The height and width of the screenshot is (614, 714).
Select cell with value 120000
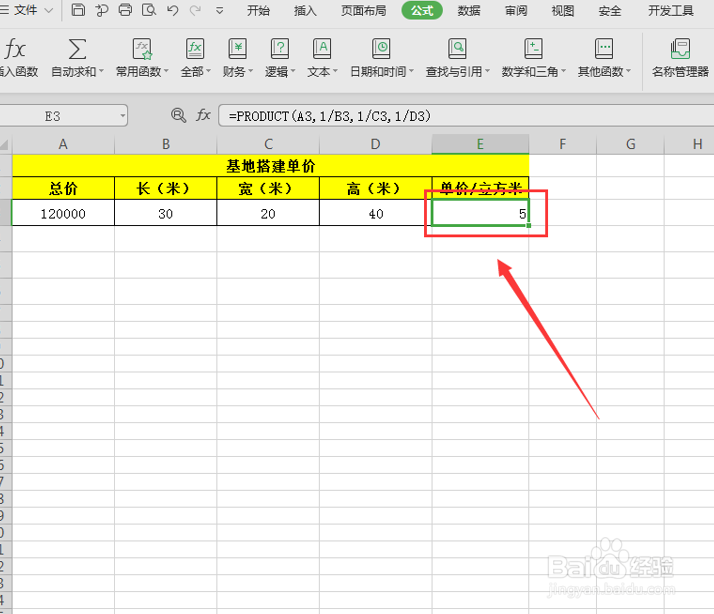pos(63,213)
